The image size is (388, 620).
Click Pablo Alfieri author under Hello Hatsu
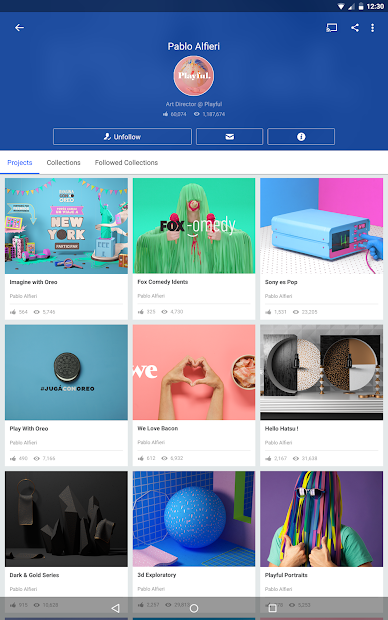tap(278, 442)
